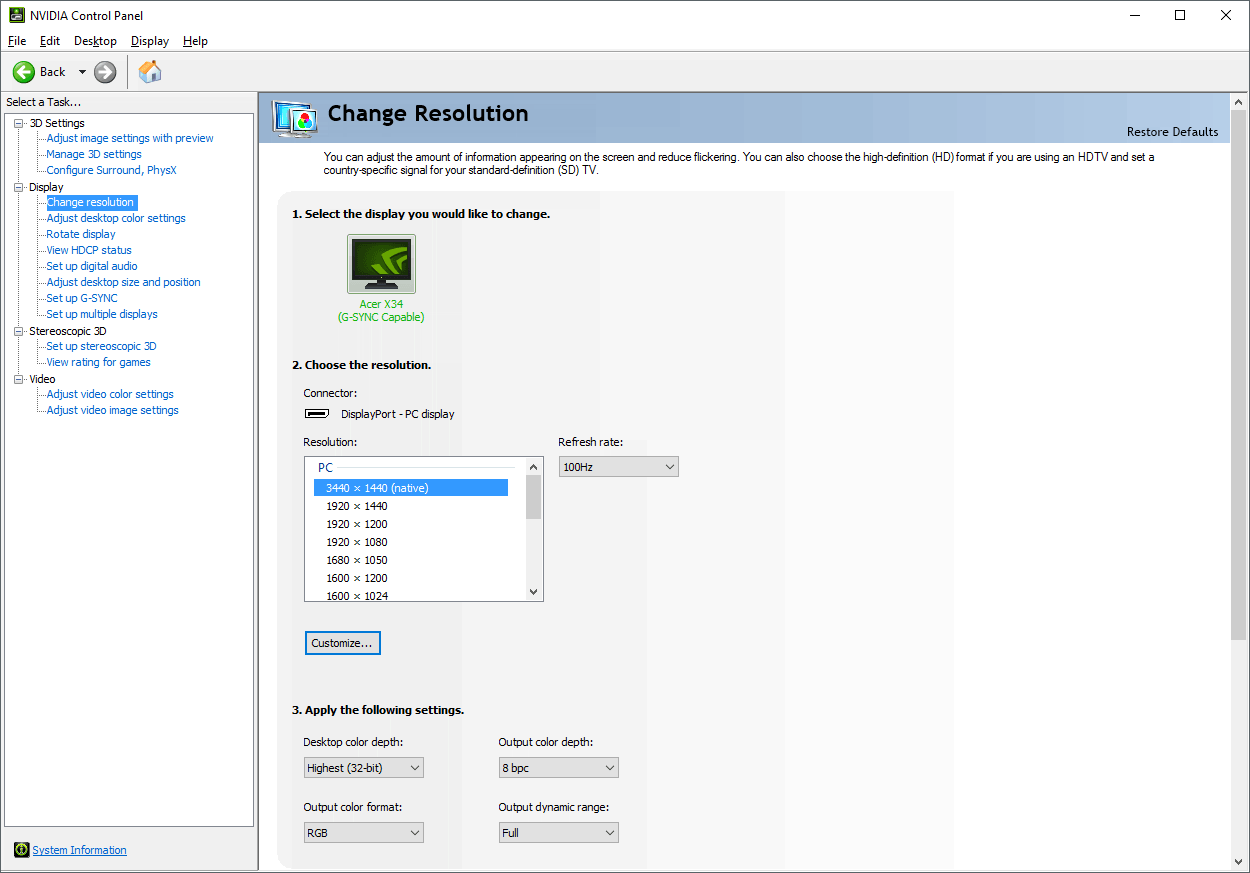
Task: Open the Edit menu
Action: click(50, 41)
